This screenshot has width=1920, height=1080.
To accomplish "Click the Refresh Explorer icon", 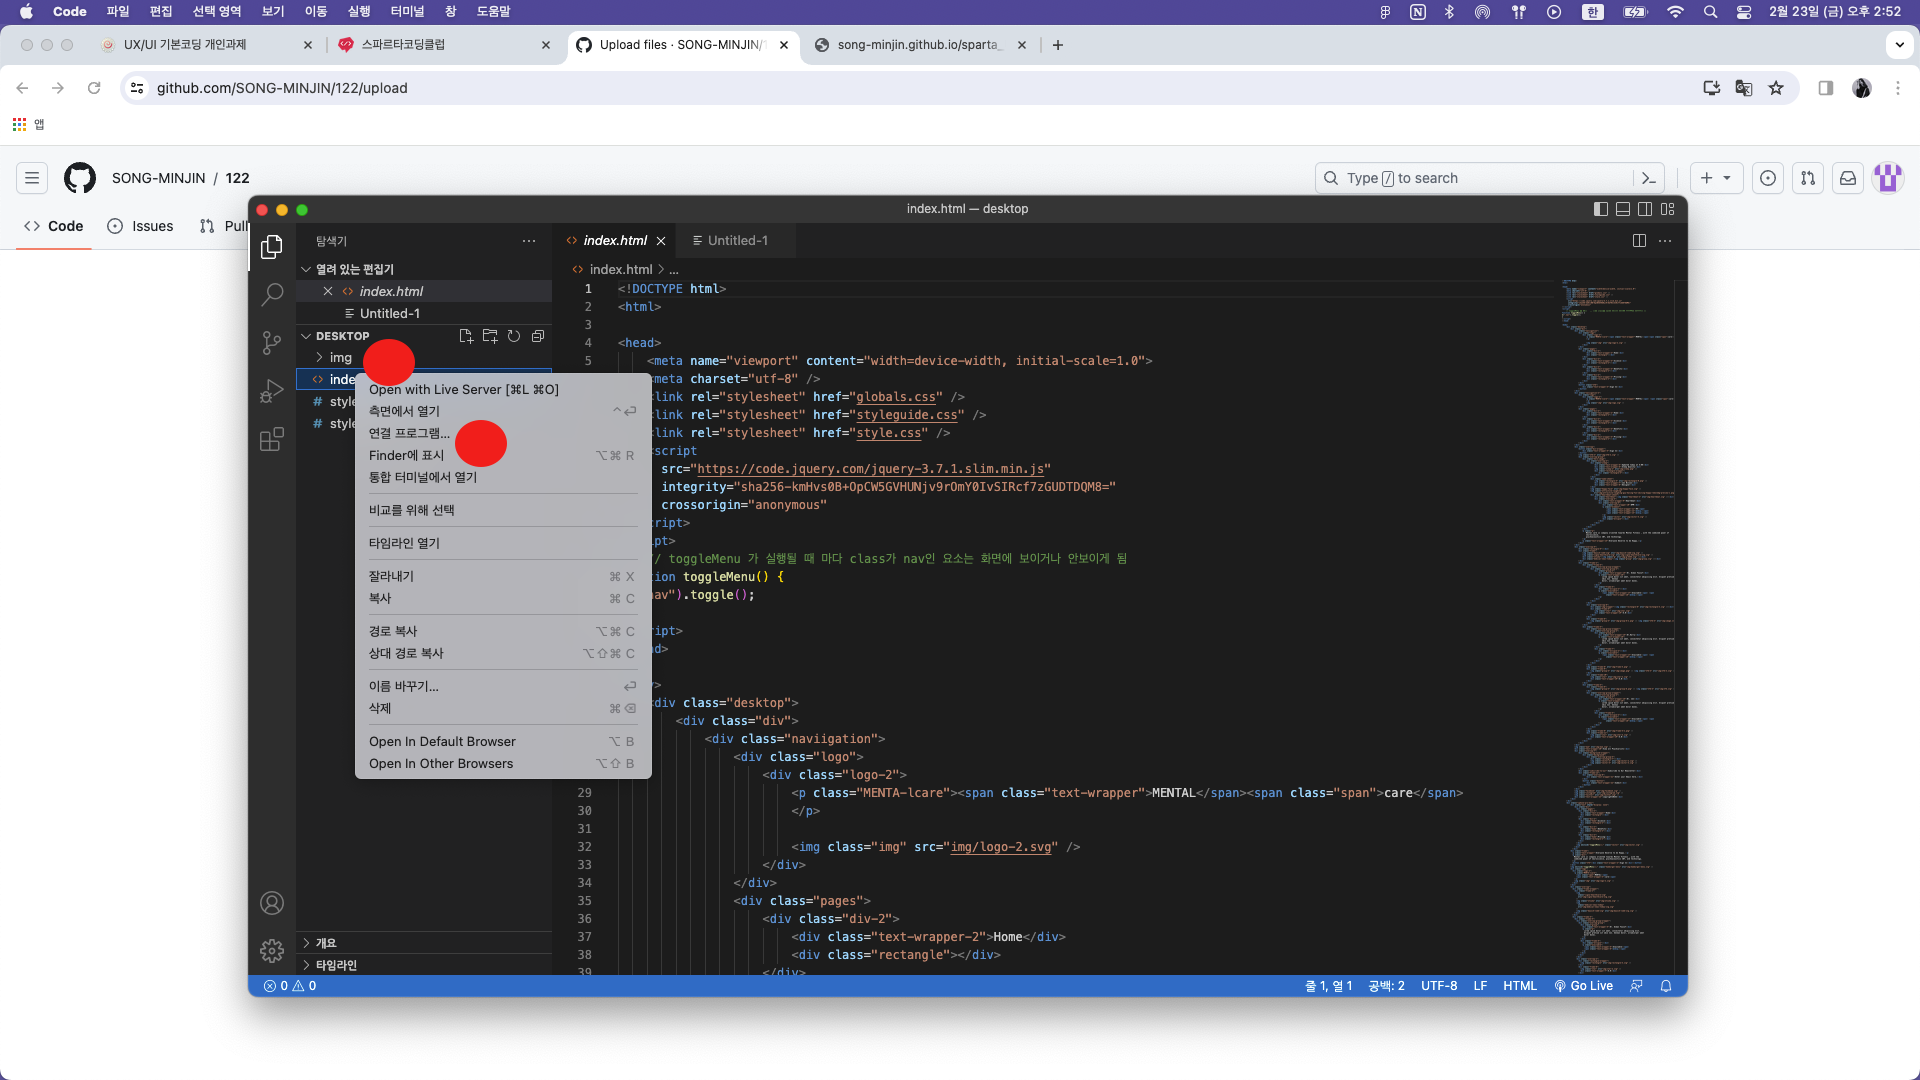I will tap(514, 336).
